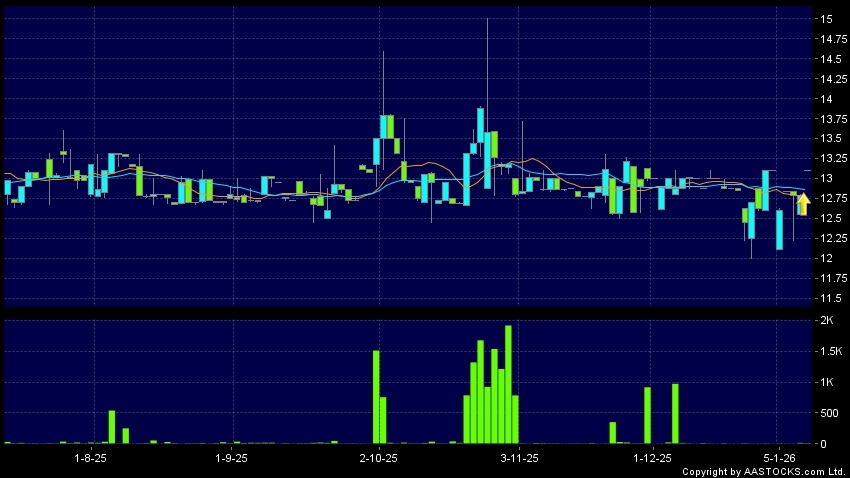Viewport: 850px width, 478px height.
Task: Click the 12 price axis label
Action: [826, 259]
